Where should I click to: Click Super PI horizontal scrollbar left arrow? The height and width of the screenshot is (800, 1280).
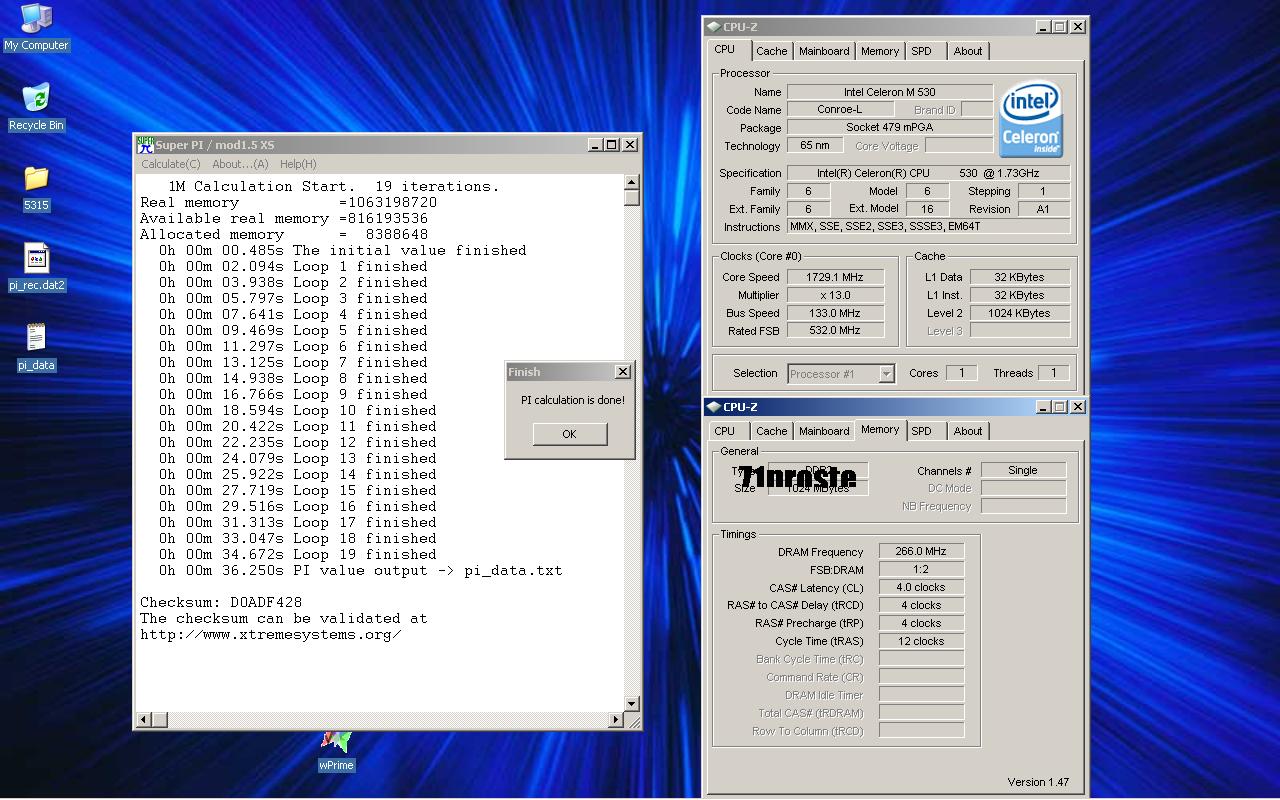(x=144, y=719)
